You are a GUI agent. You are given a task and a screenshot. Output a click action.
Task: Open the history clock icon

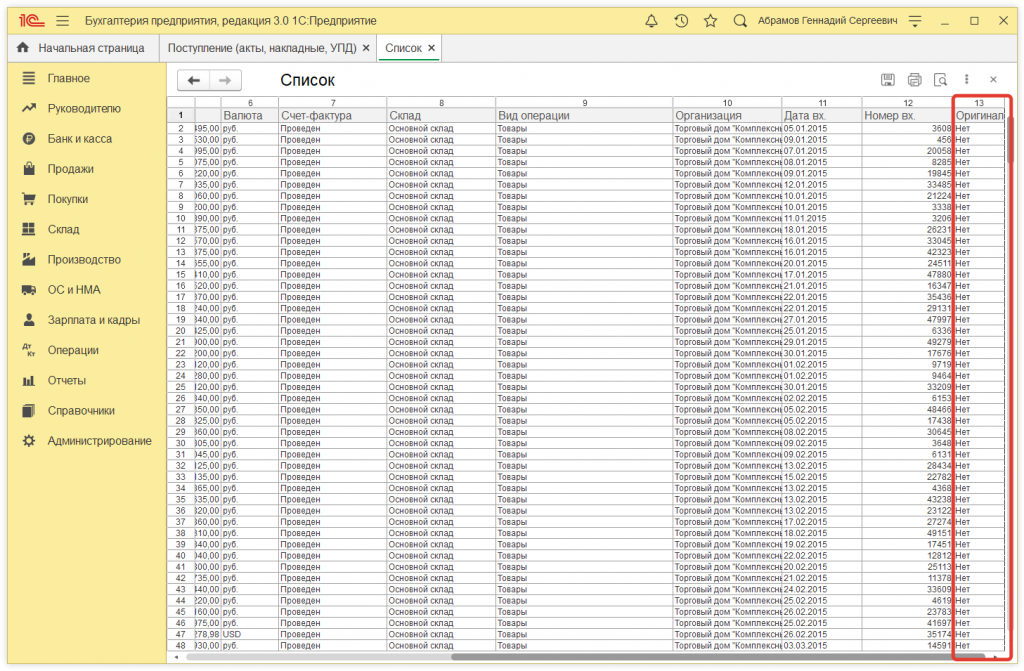coord(681,21)
